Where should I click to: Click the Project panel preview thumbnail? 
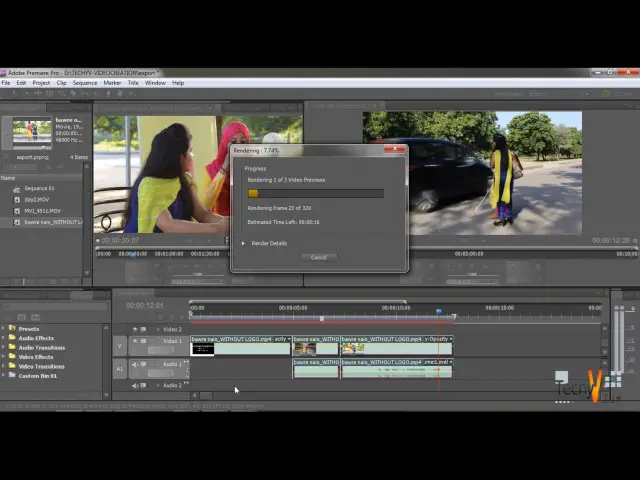pos(32,132)
